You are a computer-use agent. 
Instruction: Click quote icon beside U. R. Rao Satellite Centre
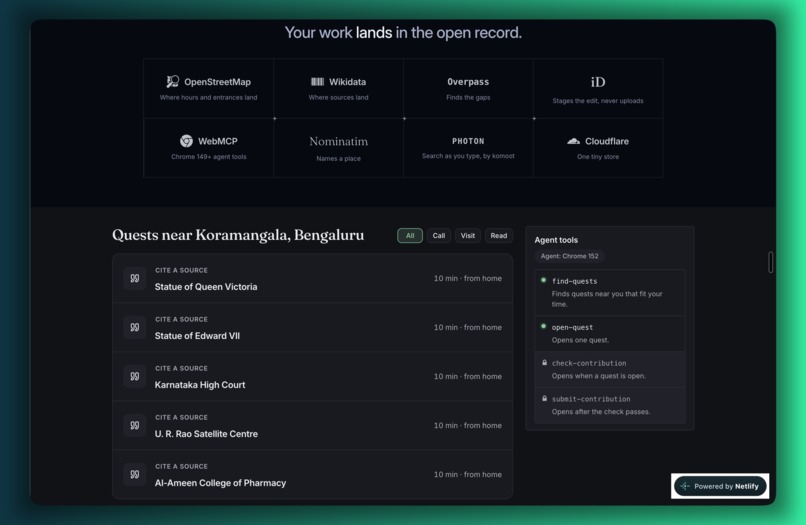pyautogui.click(x=135, y=425)
